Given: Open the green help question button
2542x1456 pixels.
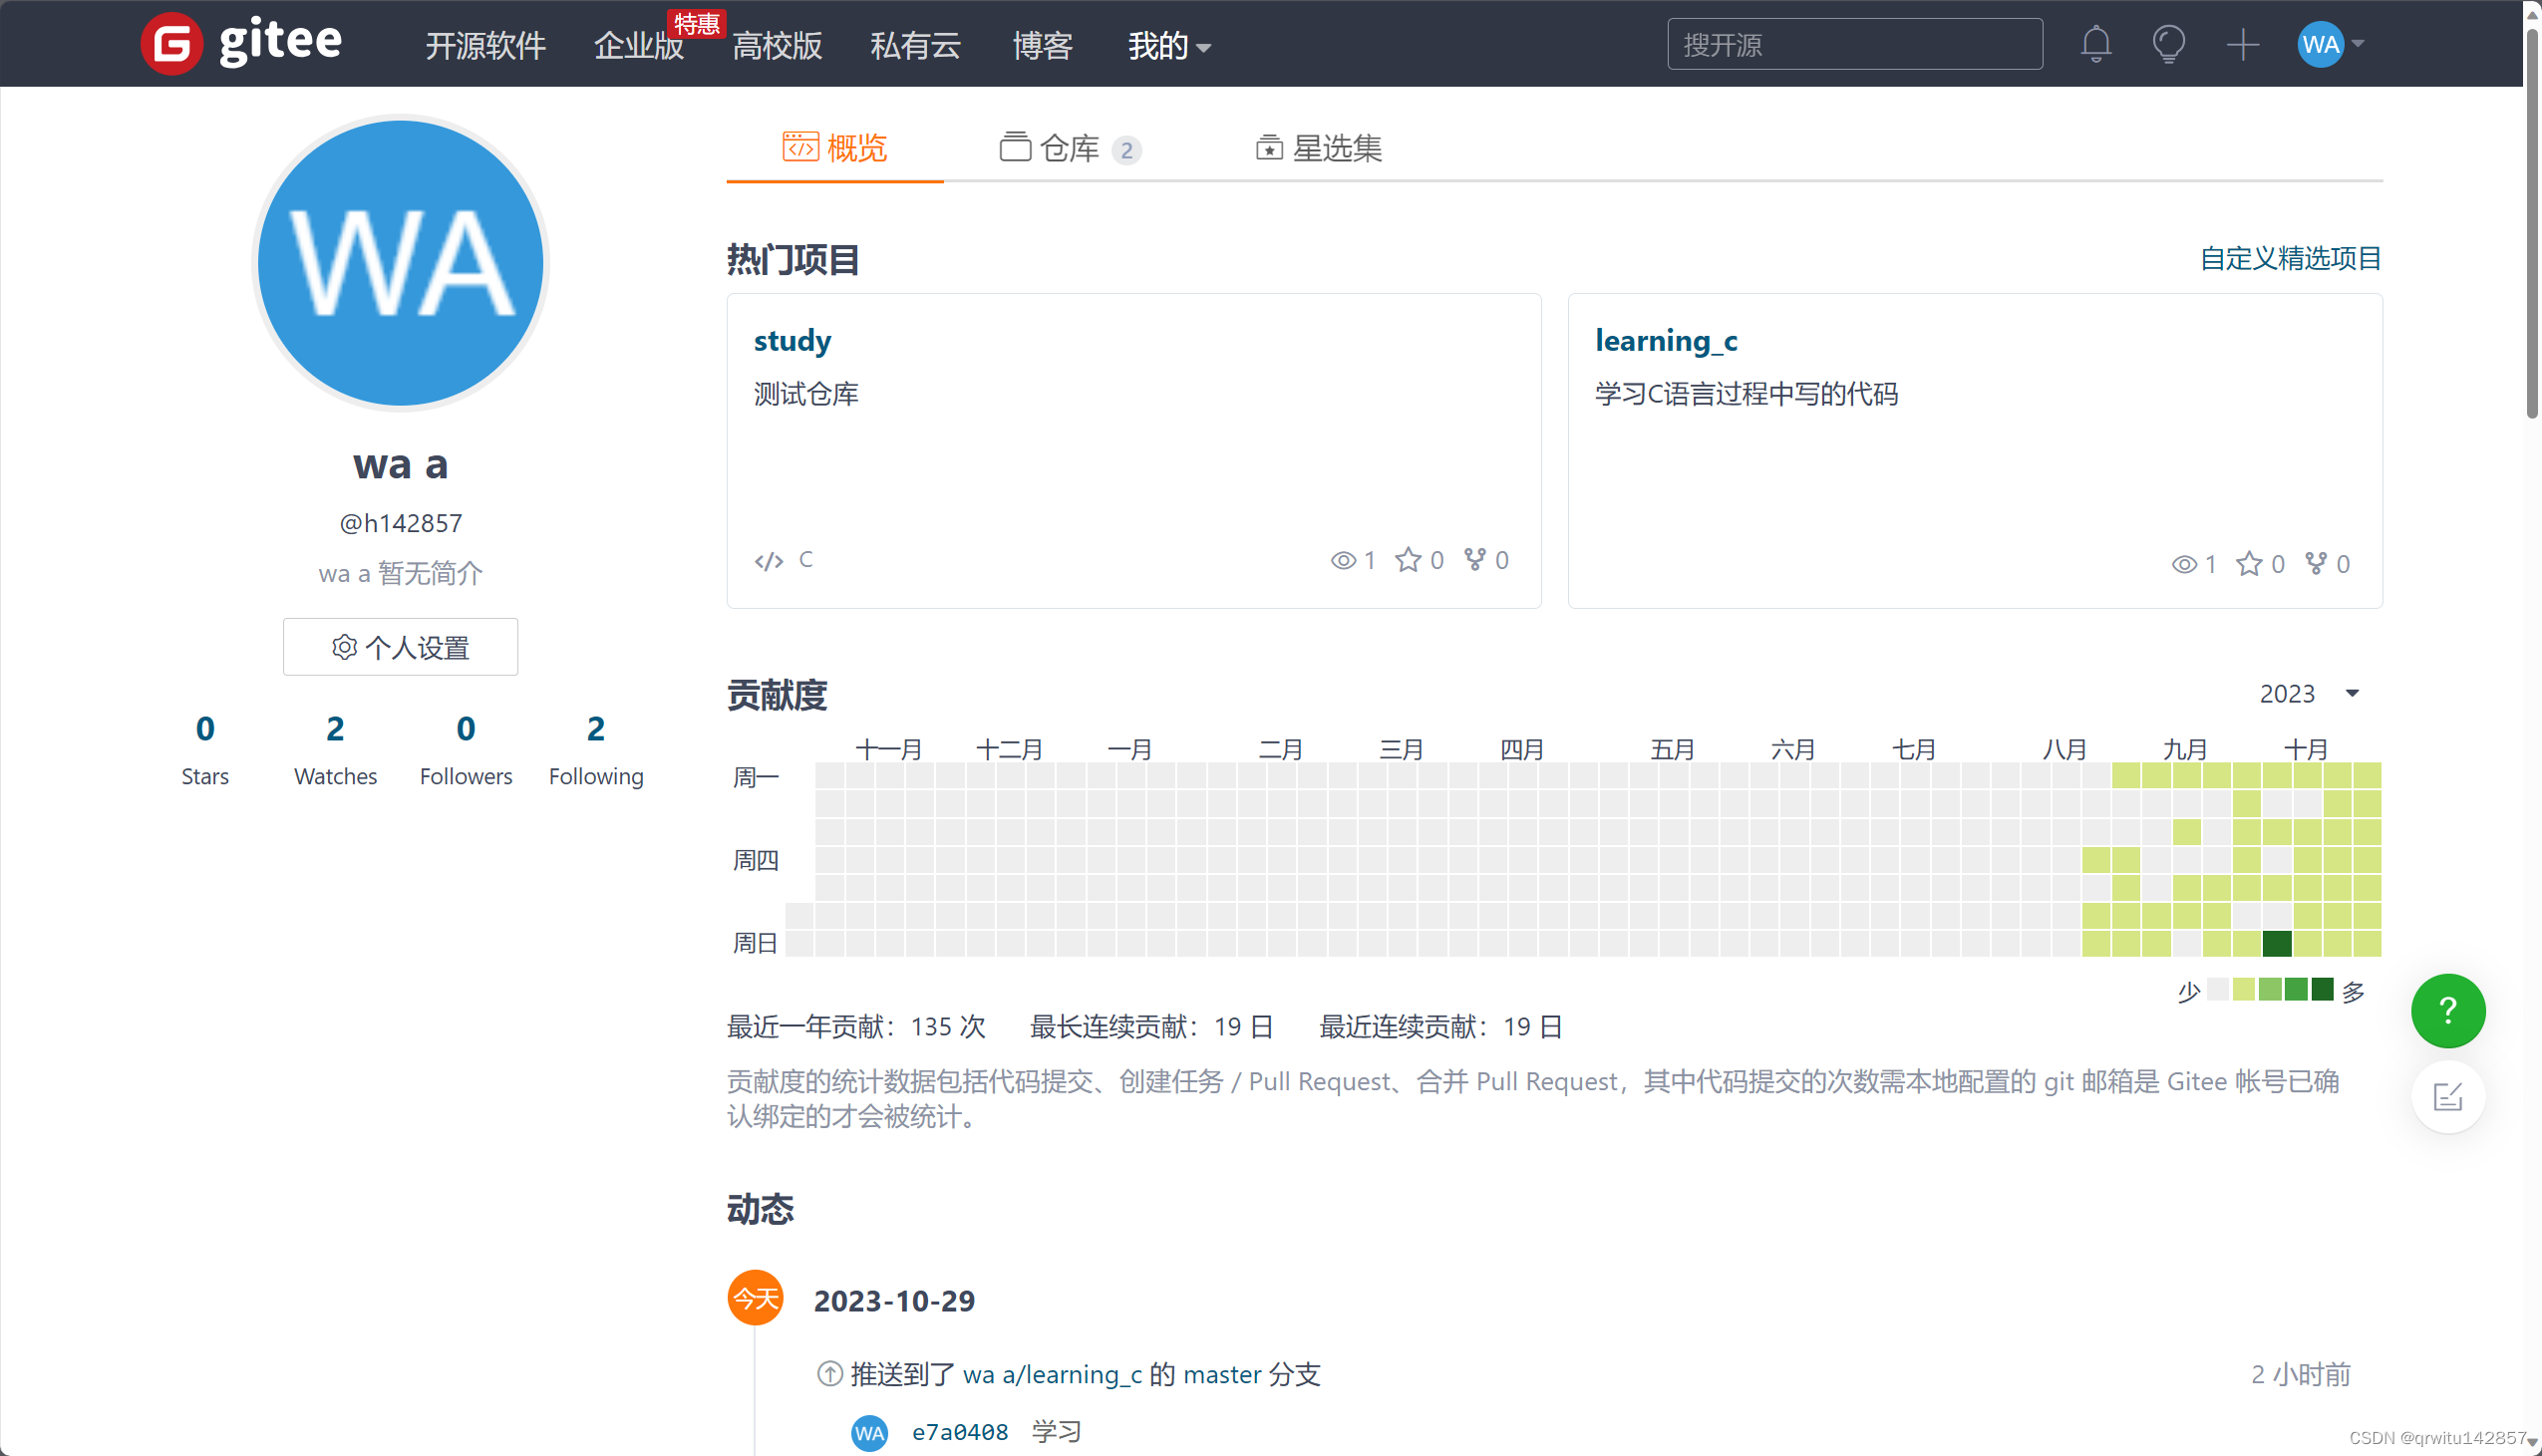Looking at the screenshot, I should 2447,1010.
